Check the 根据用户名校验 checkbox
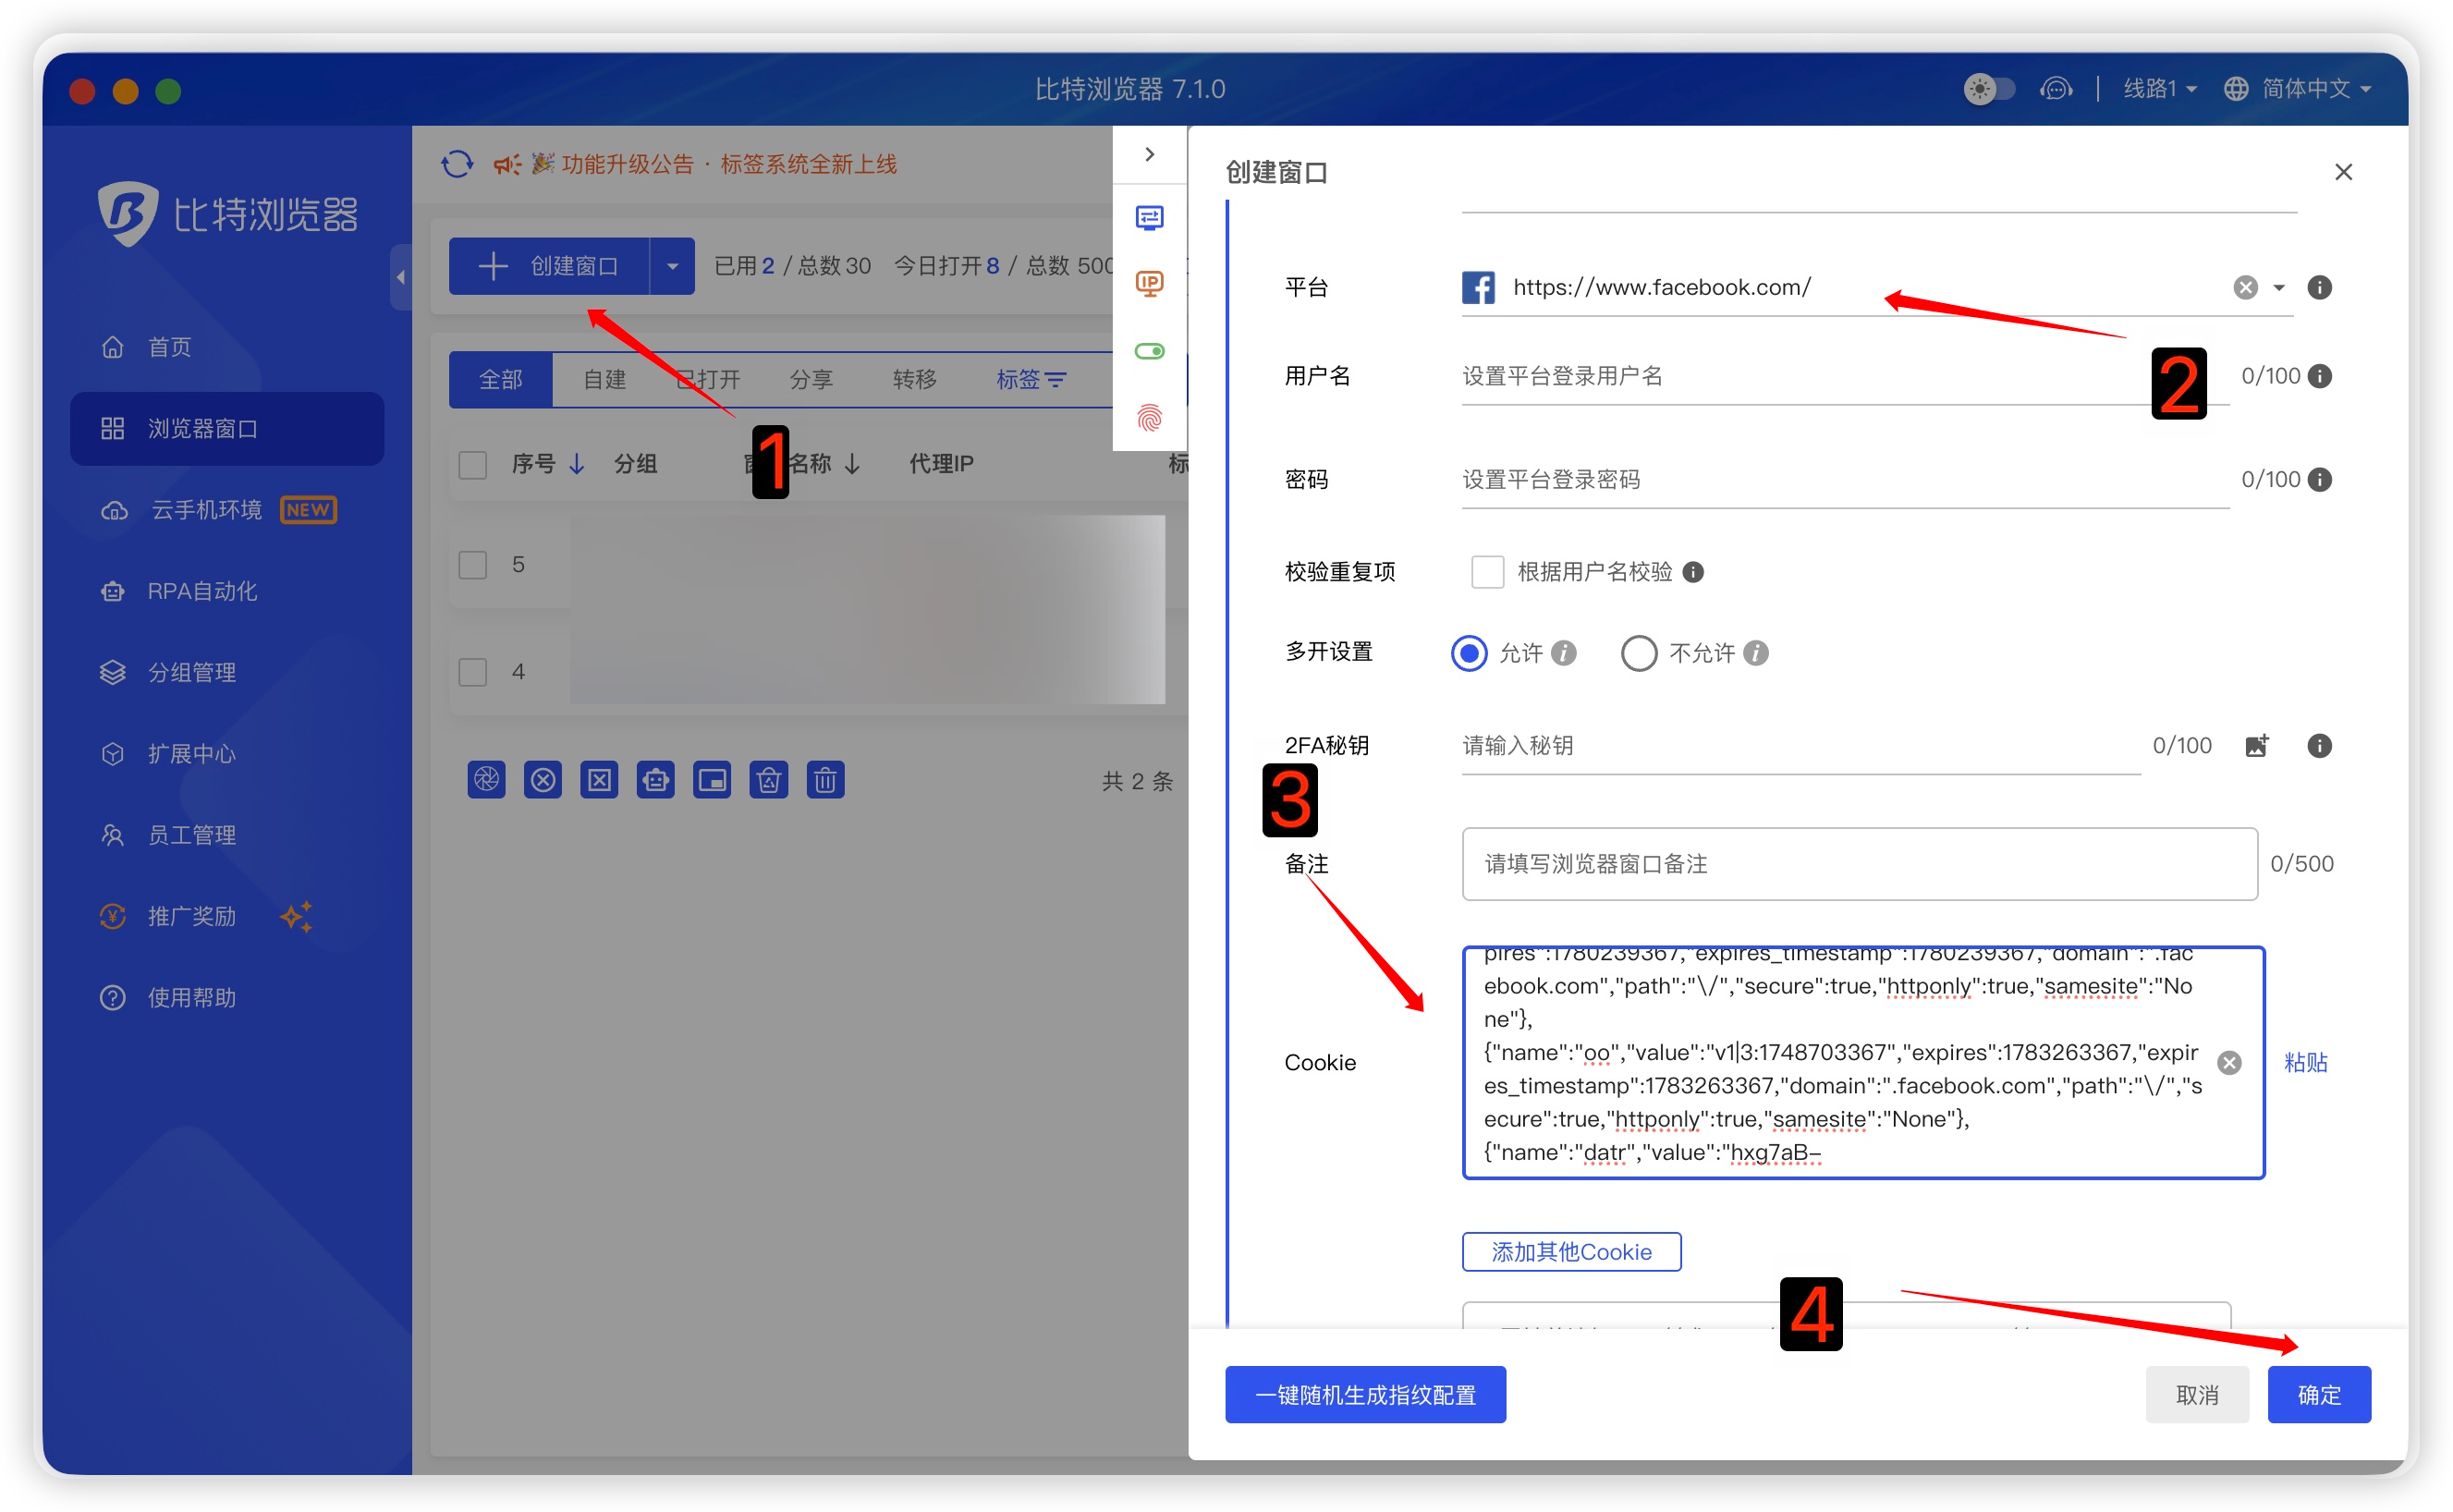The width and height of the screenshot is (2453, 1512). [1487, 572]
